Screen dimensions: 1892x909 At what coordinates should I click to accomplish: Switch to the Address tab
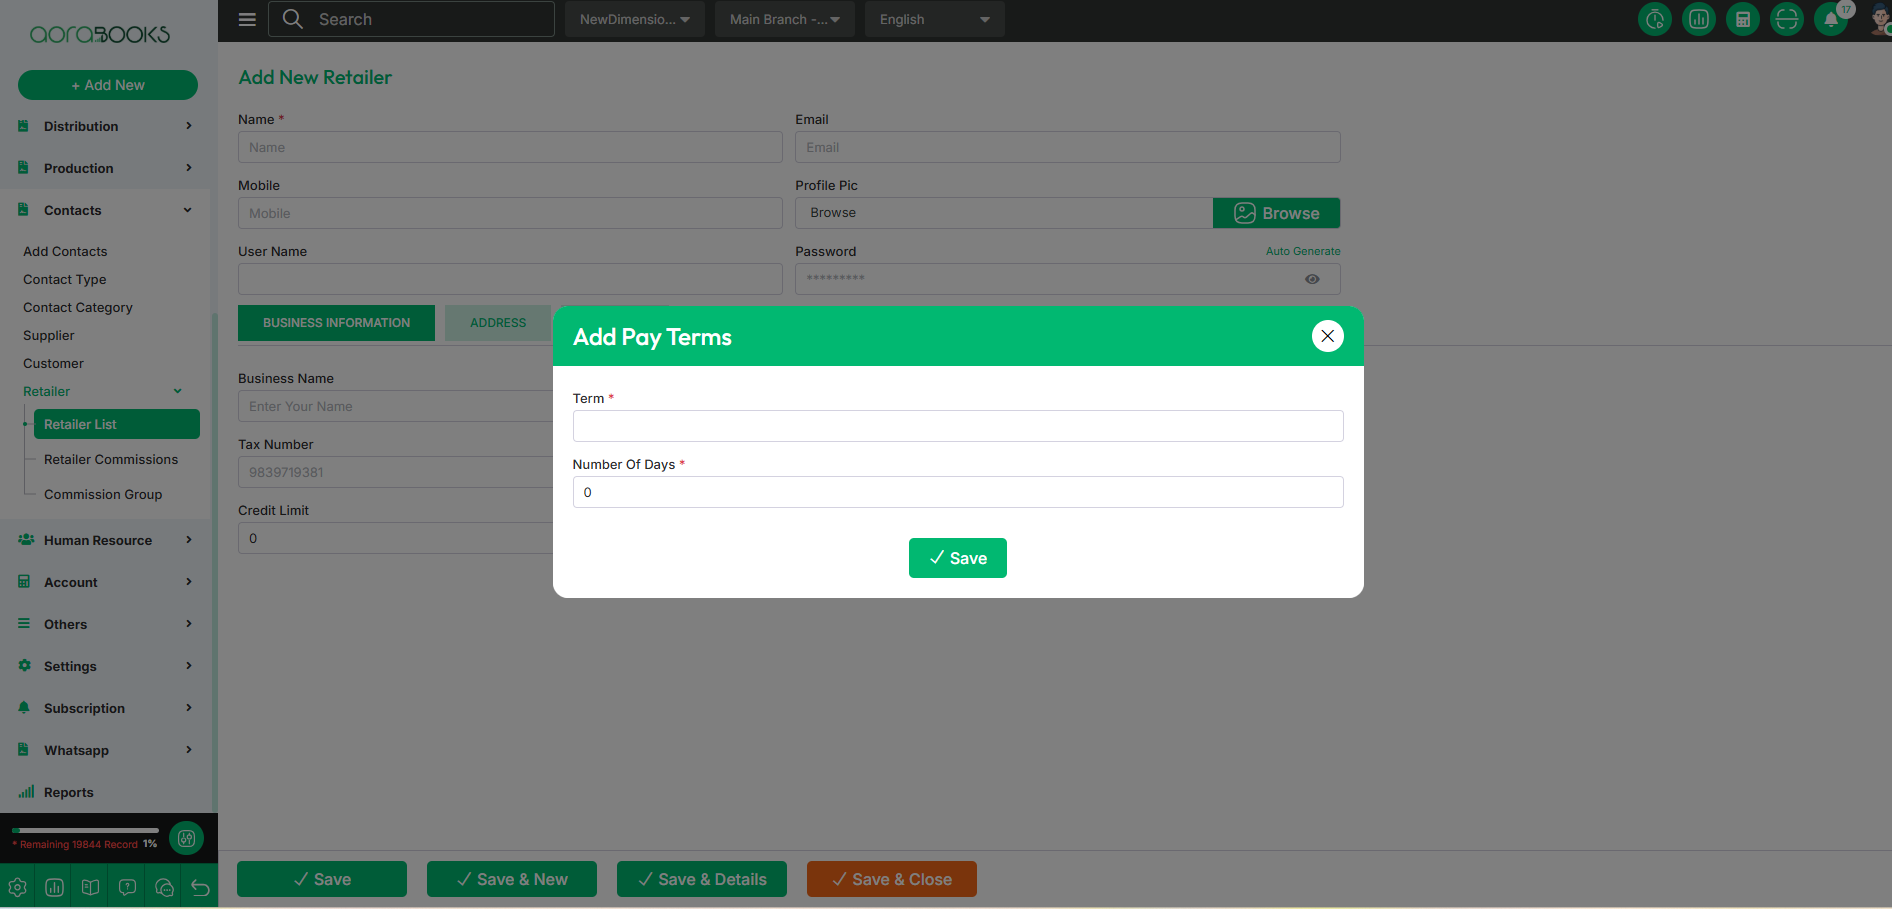click(x=498, y=323)
